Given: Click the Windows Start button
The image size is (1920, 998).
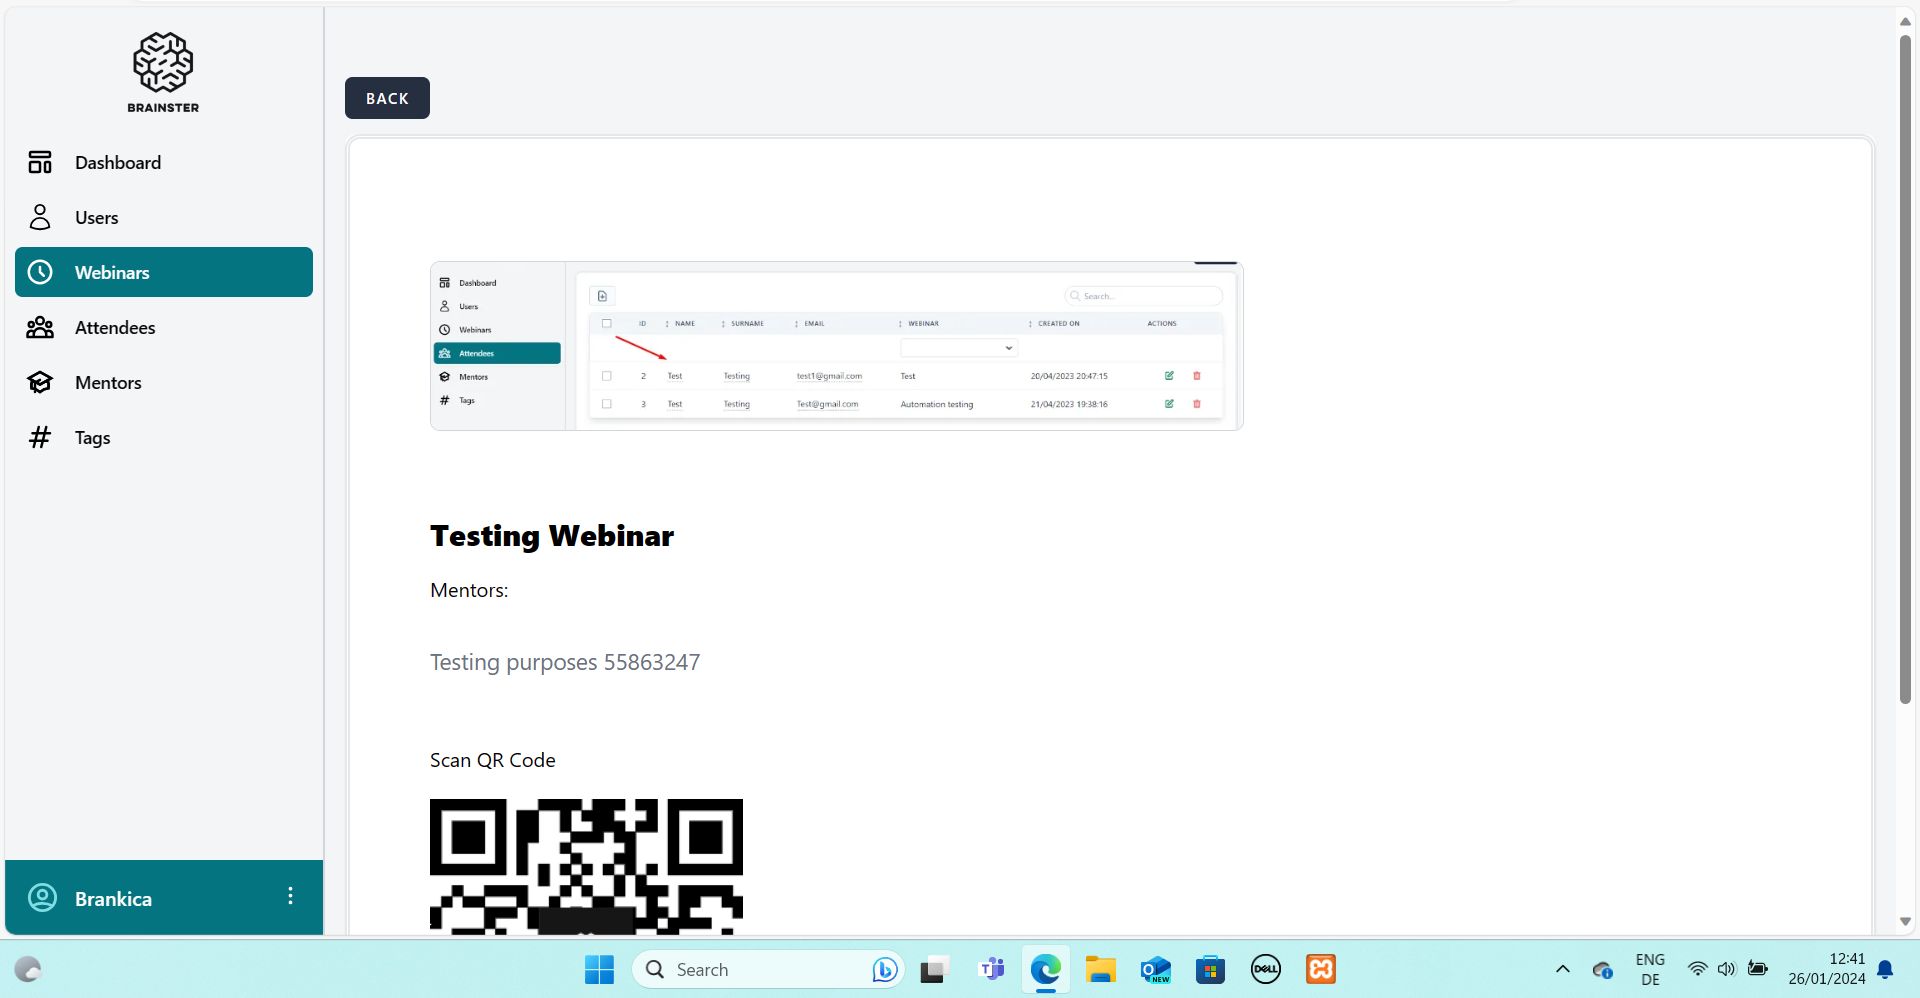Looking at the screenshot, I should [x=599, y=969].
